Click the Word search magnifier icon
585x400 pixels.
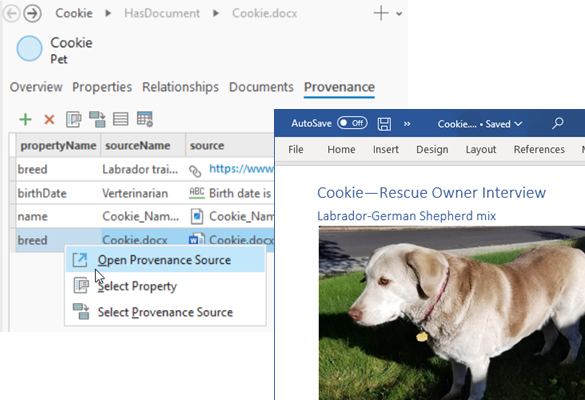click(x=558, y=123)
